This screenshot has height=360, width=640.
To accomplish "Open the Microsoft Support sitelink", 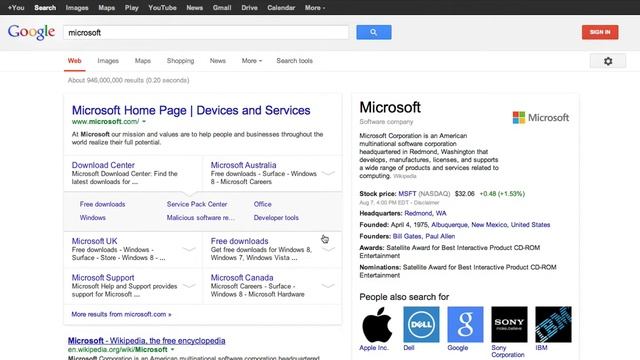I will [103, 278].
